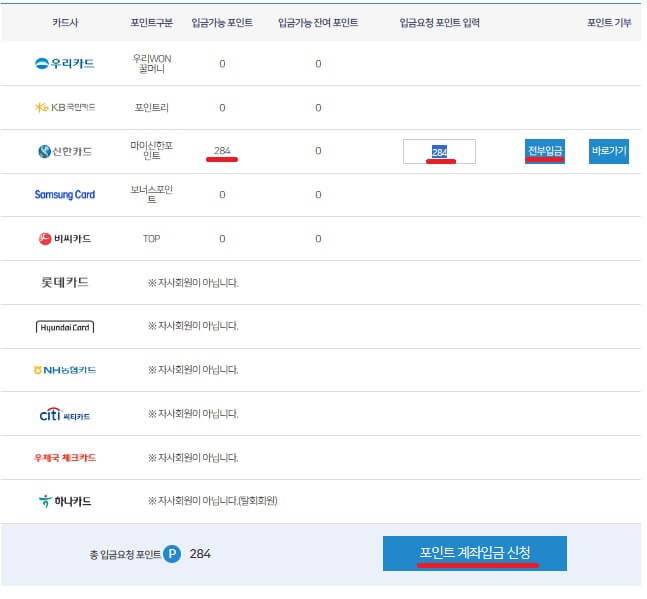Click the 하나카드 logo
This screenshot has height=599, width=647.
click(65, 501)
